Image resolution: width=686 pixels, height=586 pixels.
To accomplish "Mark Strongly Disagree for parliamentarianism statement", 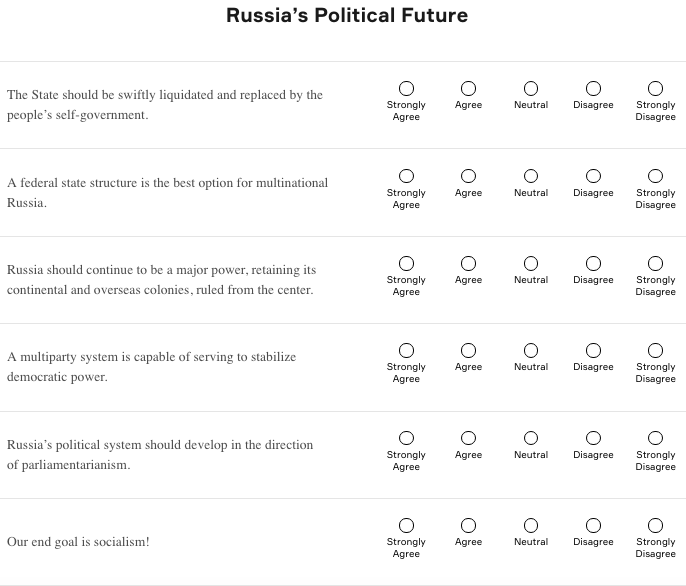I will click(x=655, y=438).
